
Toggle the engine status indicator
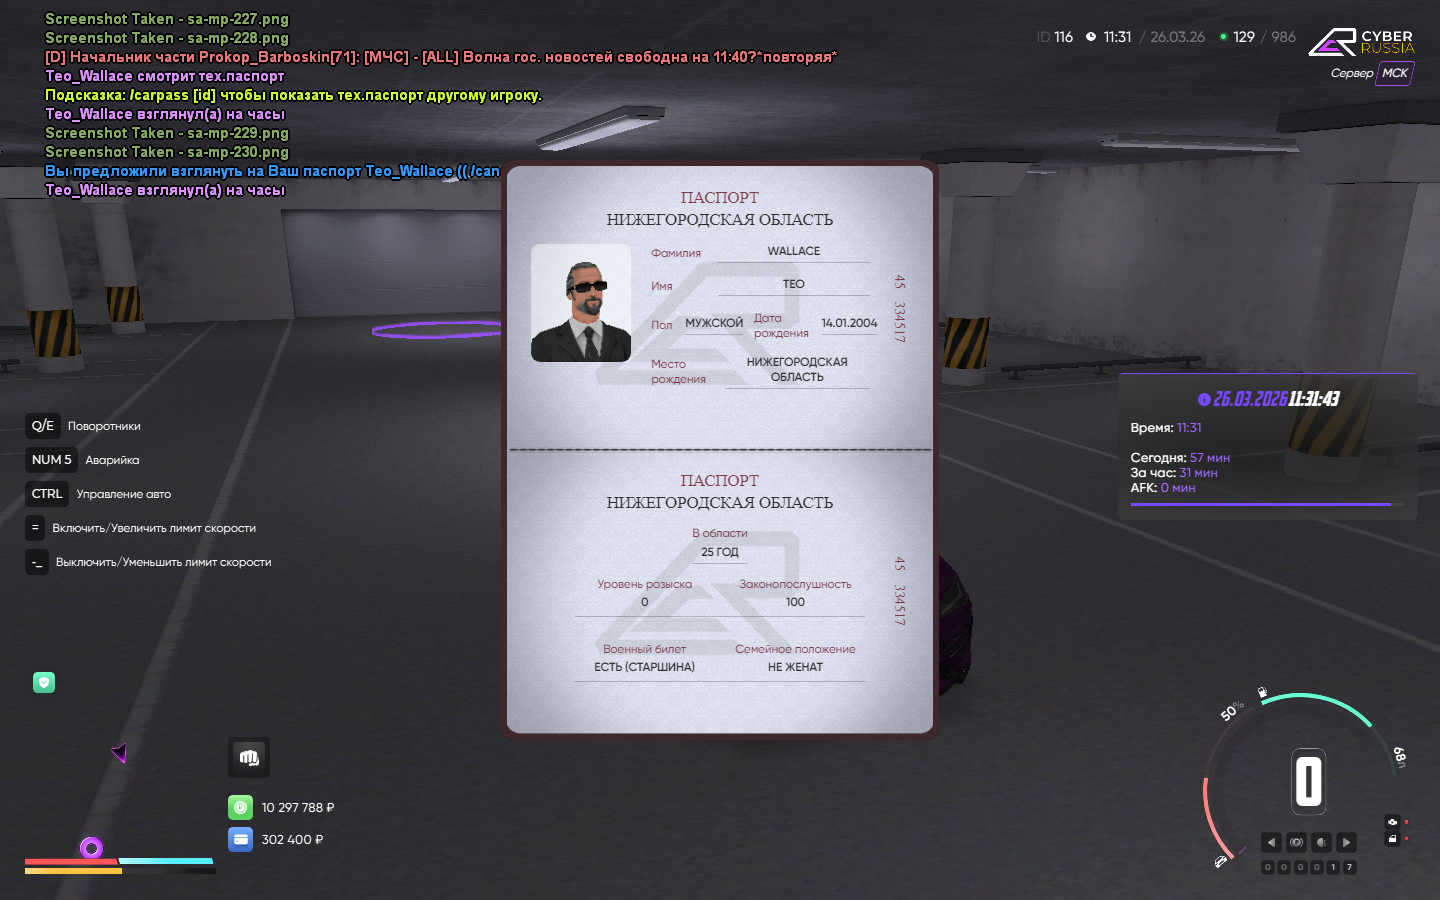pos(1392,822)
